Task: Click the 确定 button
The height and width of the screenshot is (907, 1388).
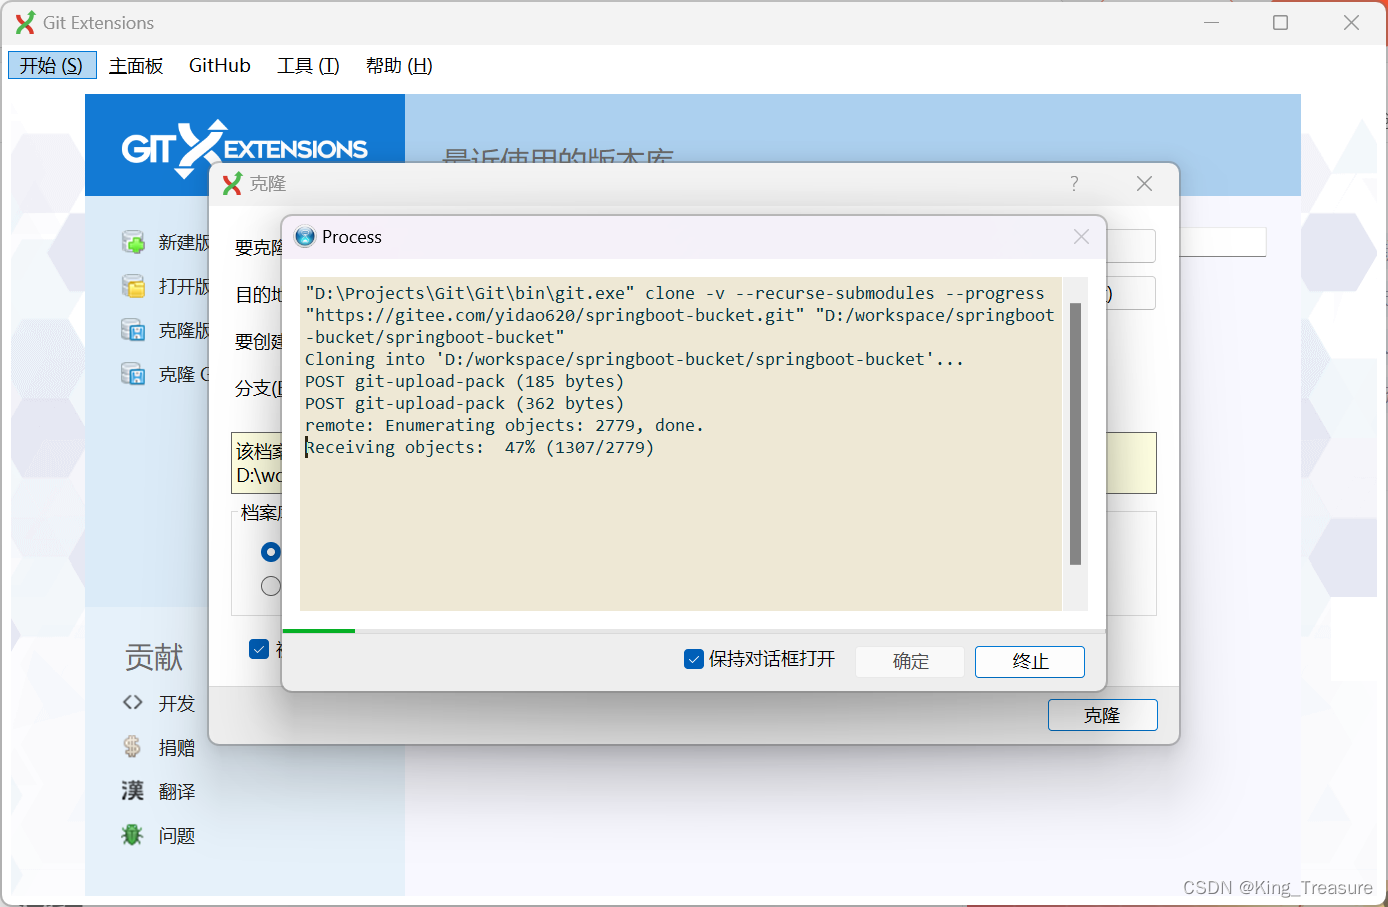Action: (910, 662)
